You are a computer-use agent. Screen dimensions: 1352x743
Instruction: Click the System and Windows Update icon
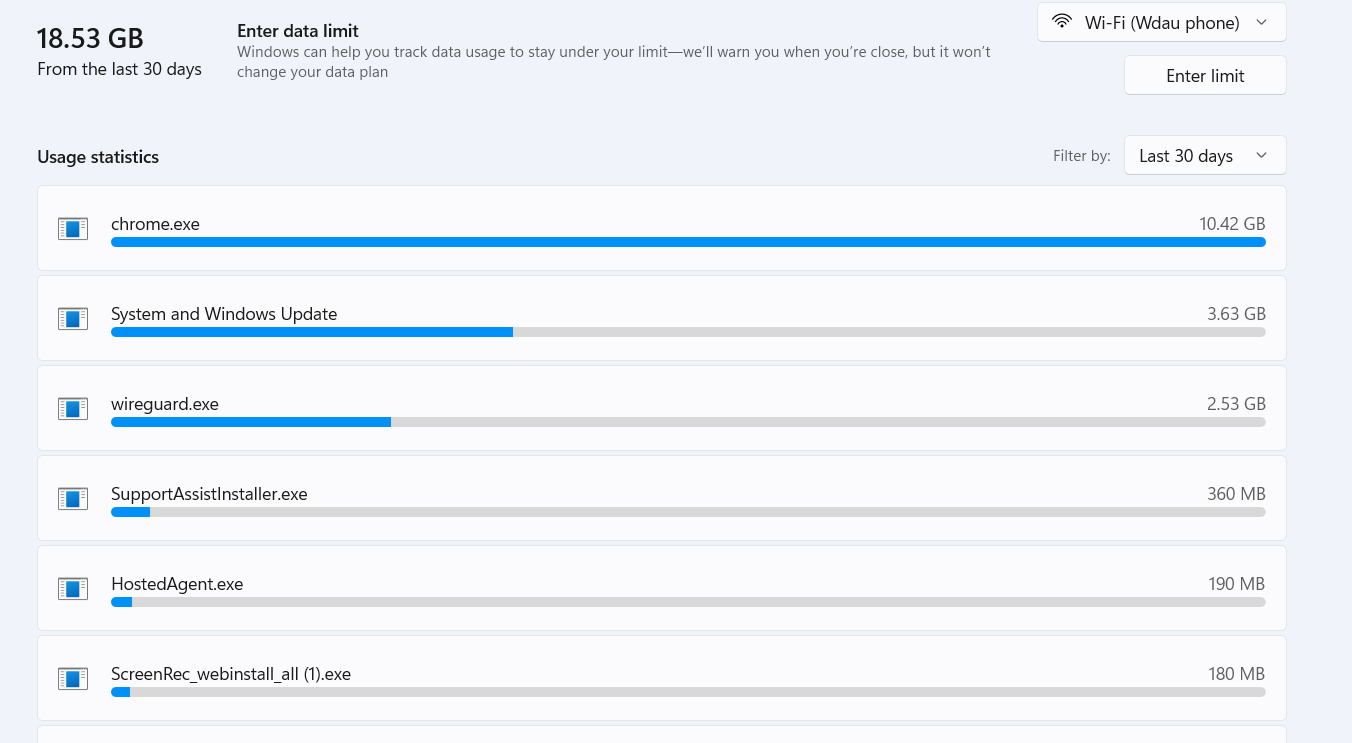pyautogui.click(x=73, y=318)
